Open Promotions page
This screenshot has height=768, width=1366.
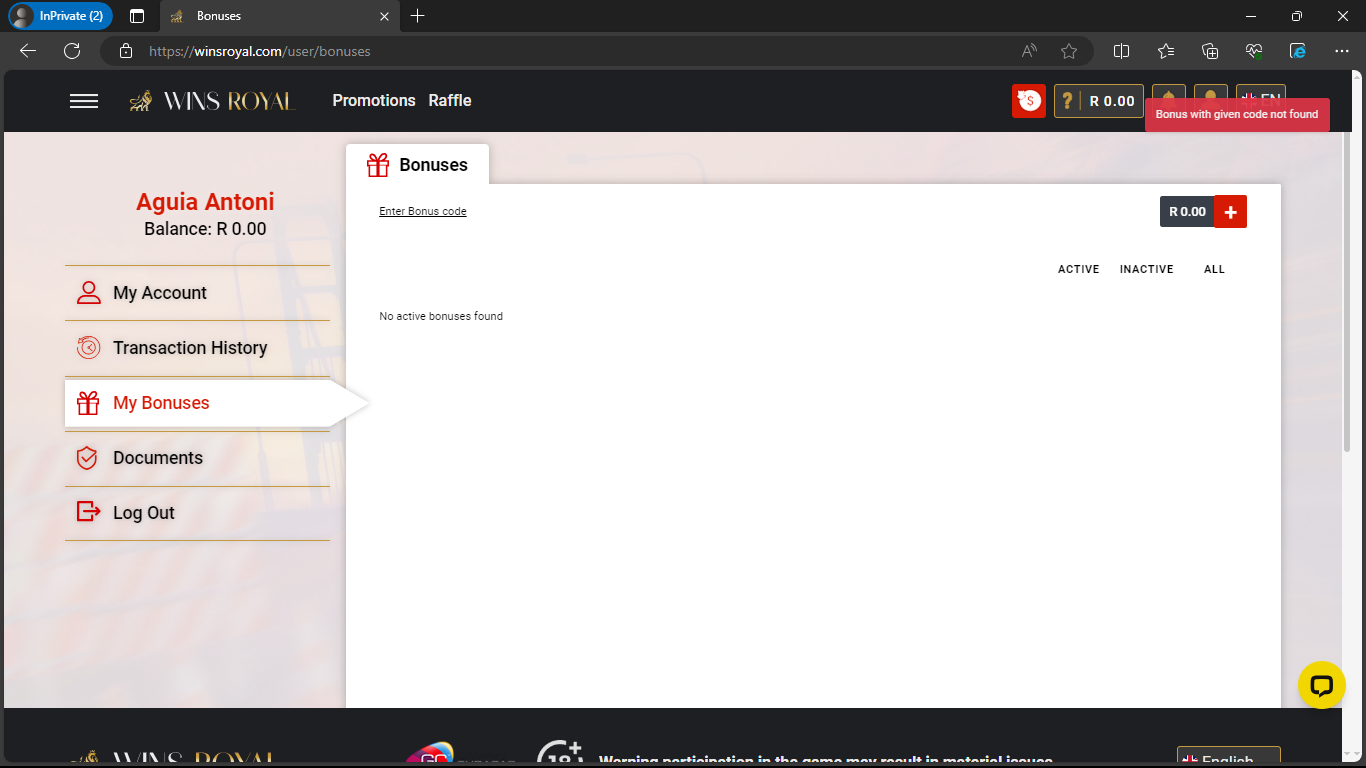tap(374, 101)
